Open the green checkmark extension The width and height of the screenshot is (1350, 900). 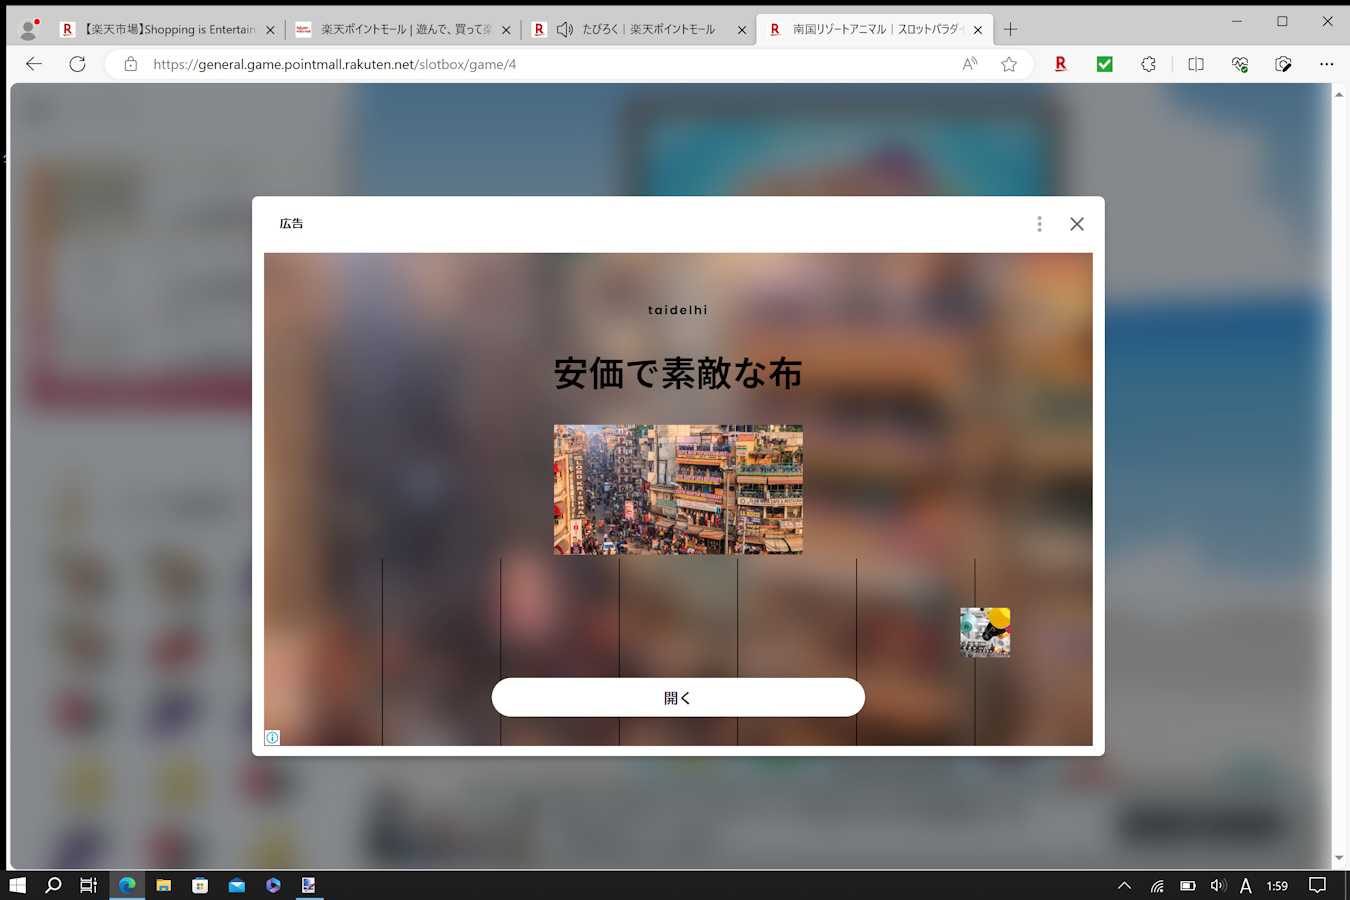[1105, 64]
